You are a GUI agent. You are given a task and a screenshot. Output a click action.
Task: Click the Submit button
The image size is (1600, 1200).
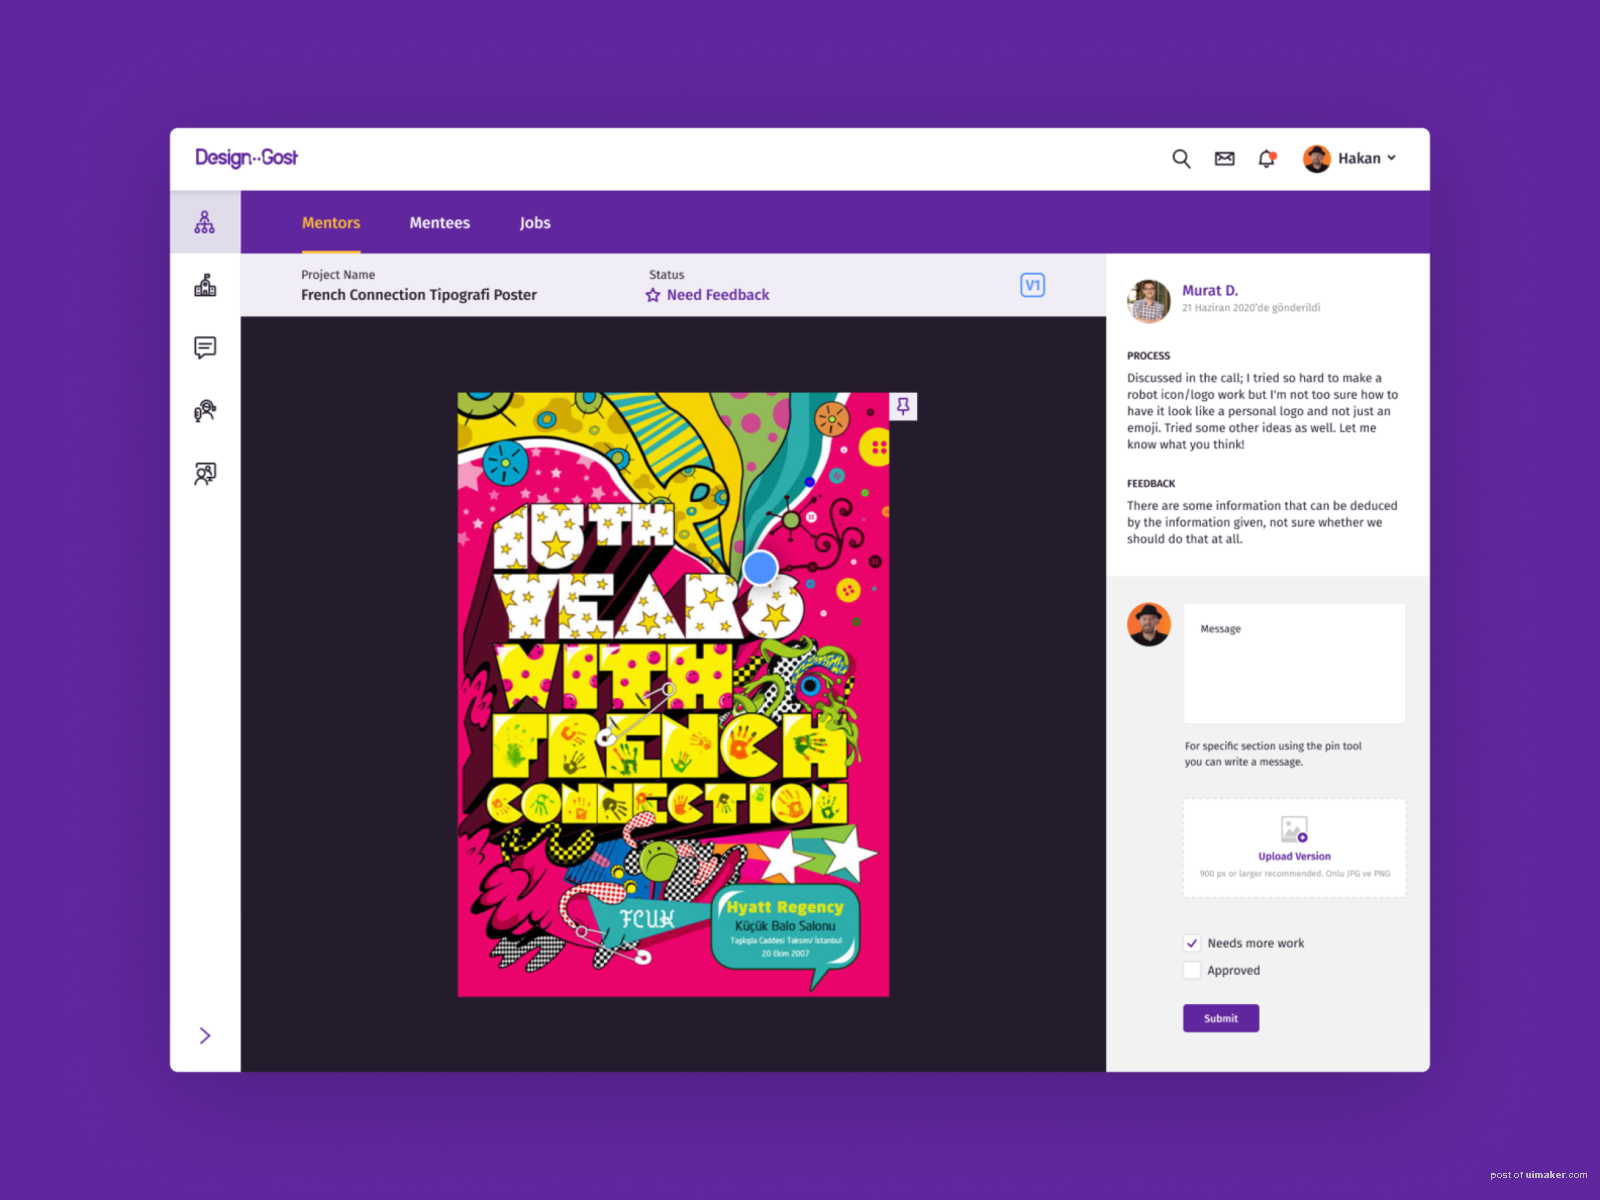pyautogui.click(x=1221, y=1018)
